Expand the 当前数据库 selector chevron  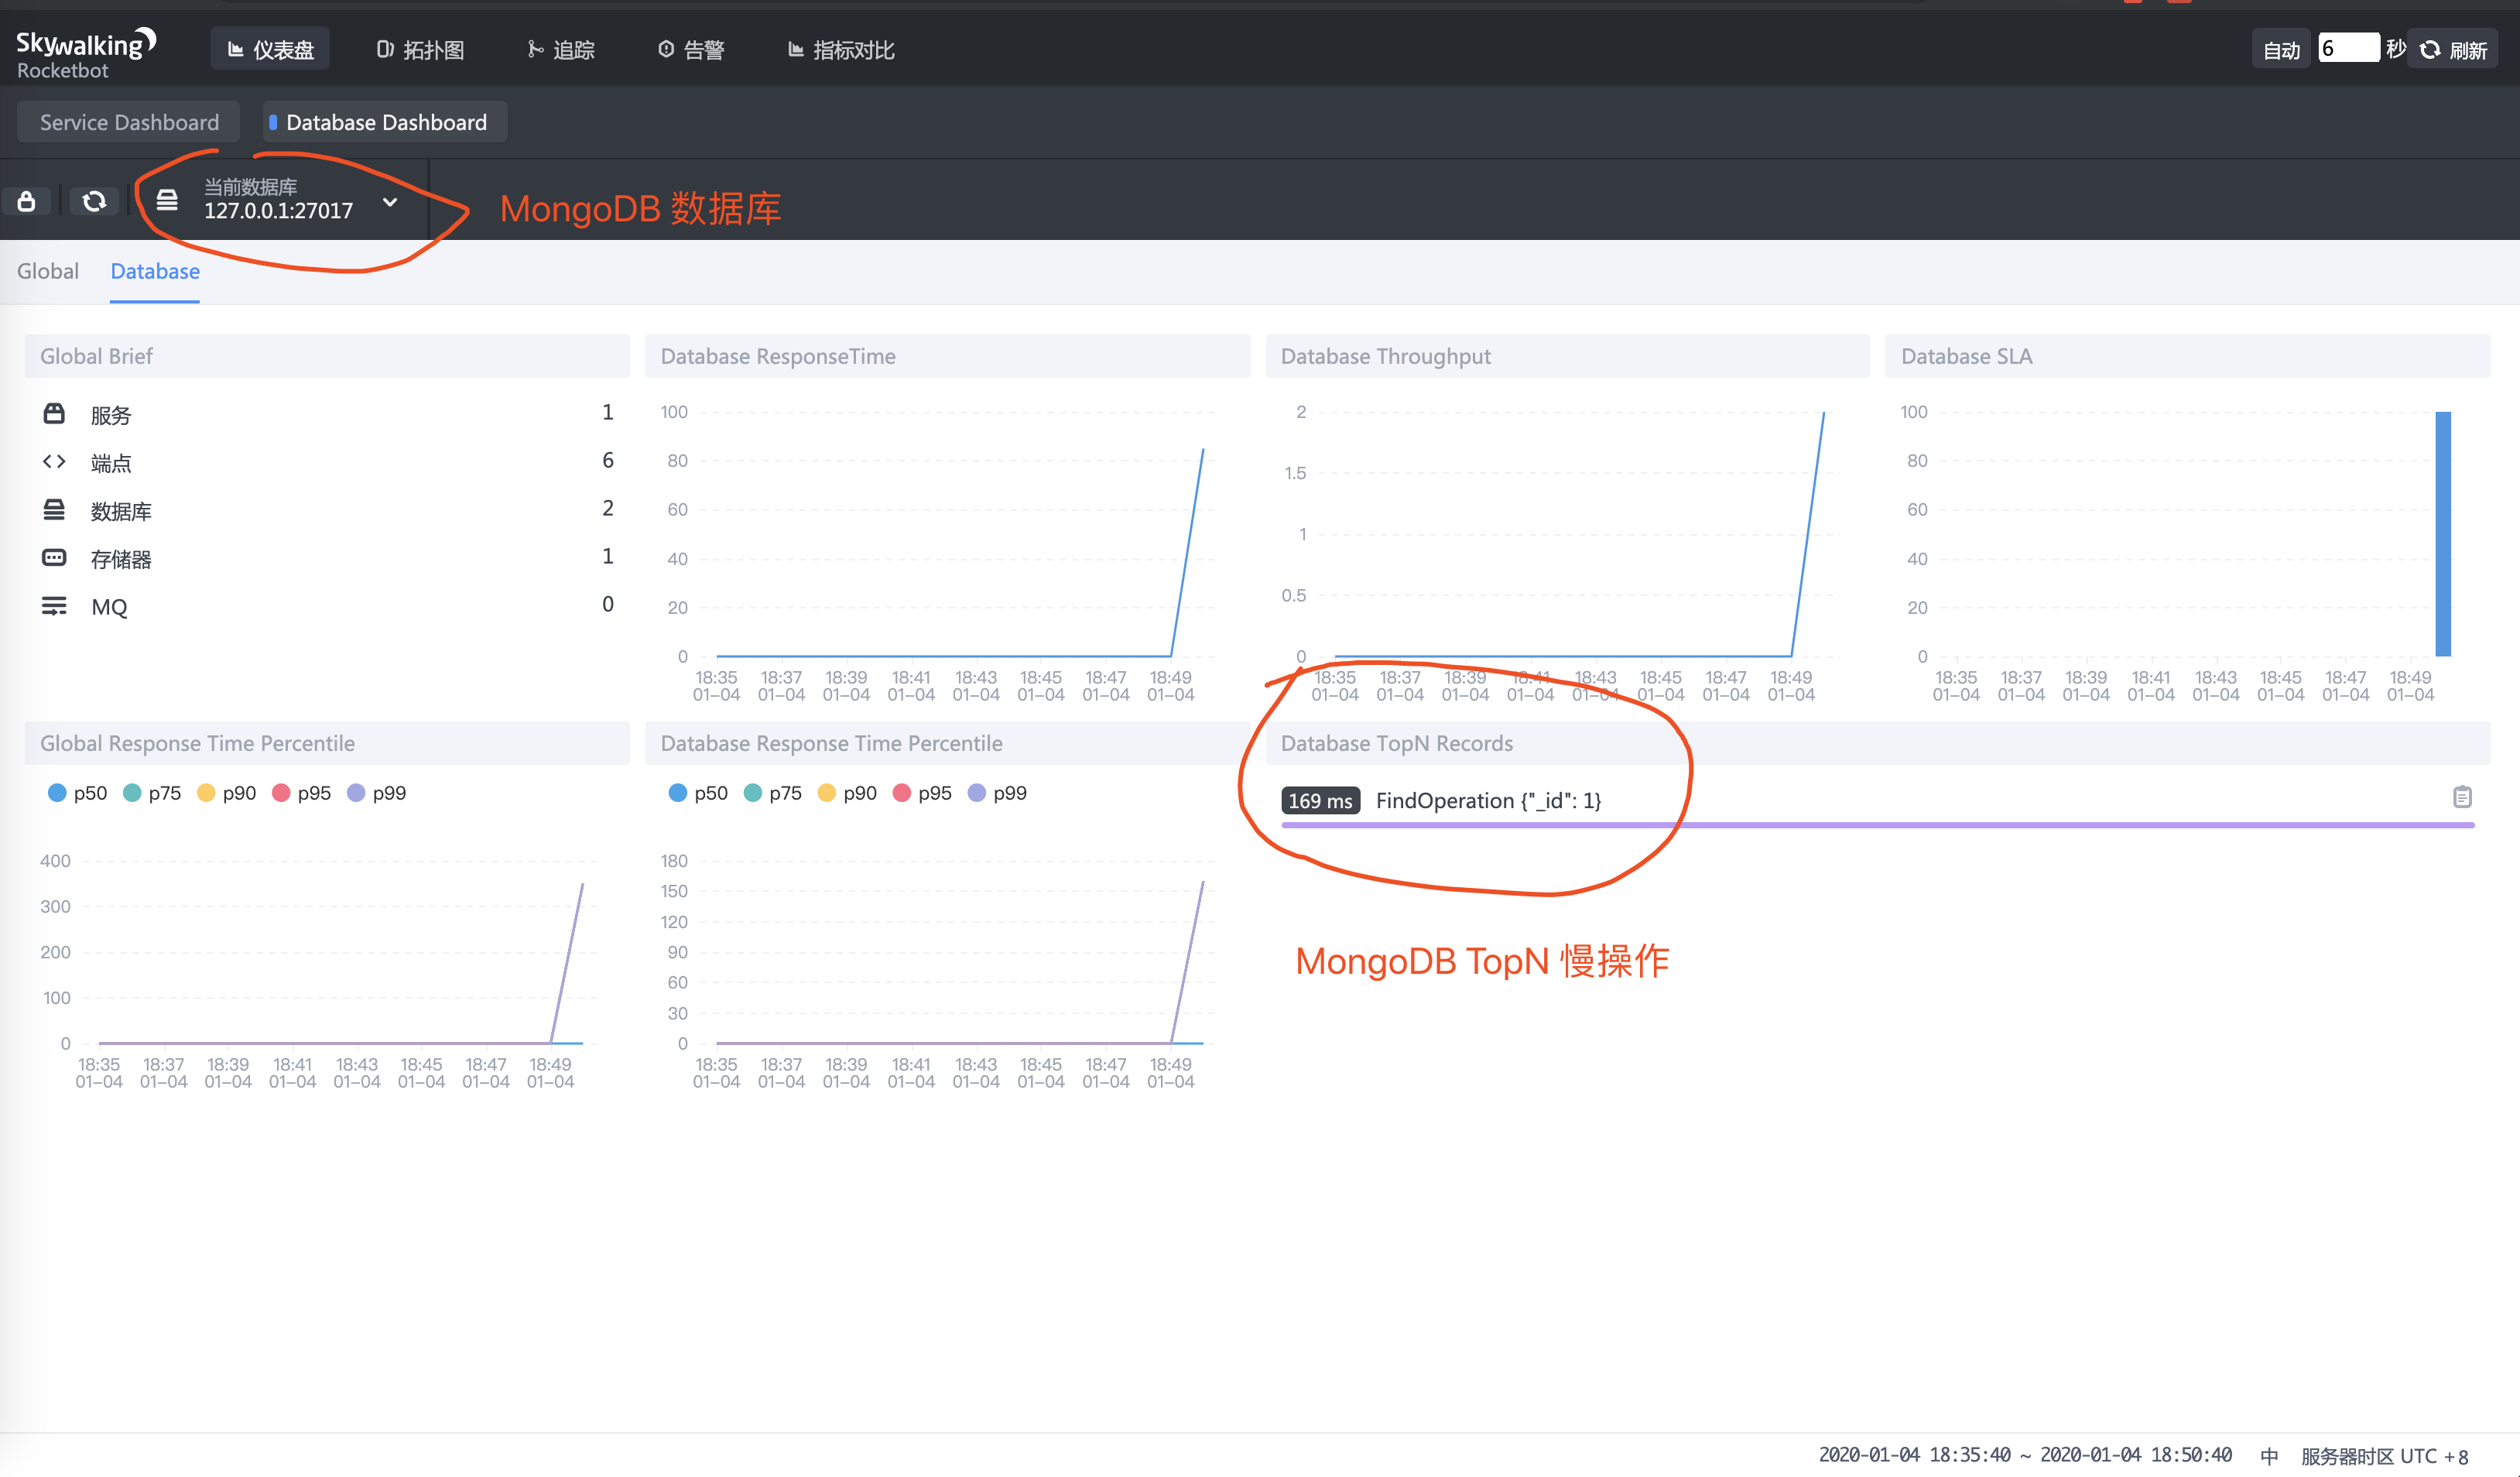tap(390, 202)
